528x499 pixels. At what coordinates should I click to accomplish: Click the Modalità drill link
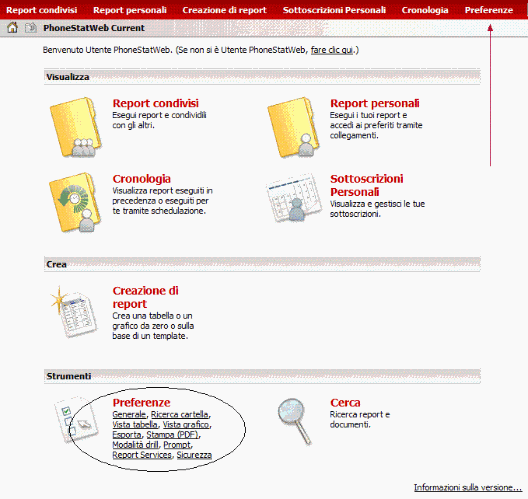click(x=135, y=445)
